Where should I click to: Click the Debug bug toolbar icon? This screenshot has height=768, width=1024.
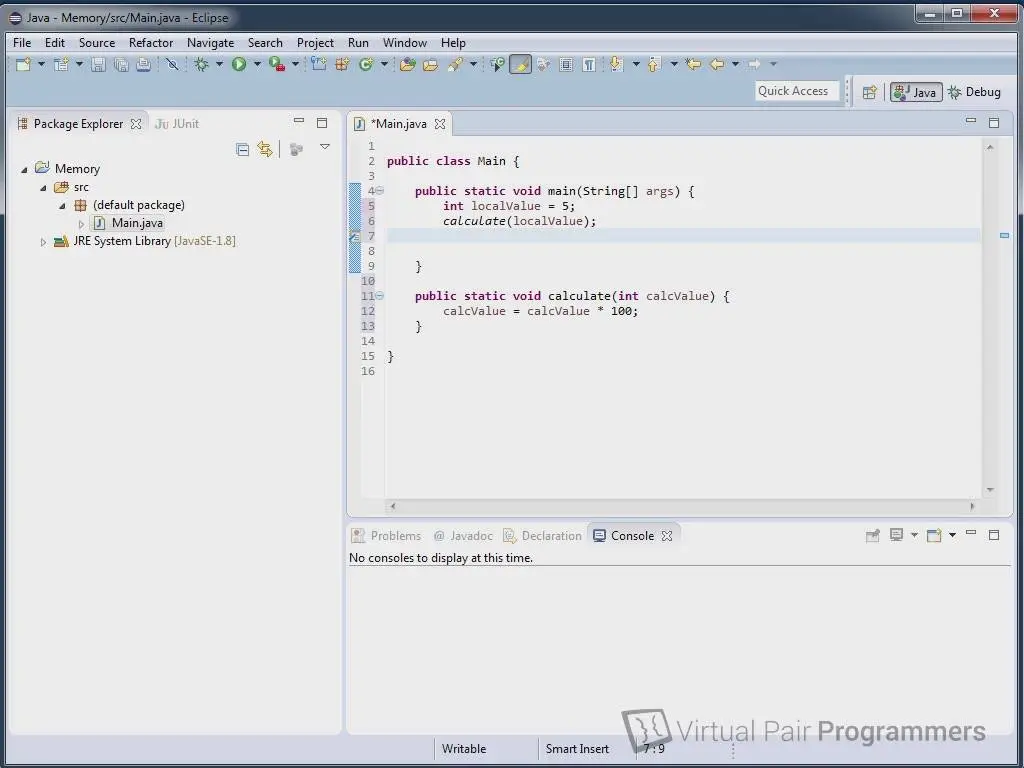tap(202, 64)
